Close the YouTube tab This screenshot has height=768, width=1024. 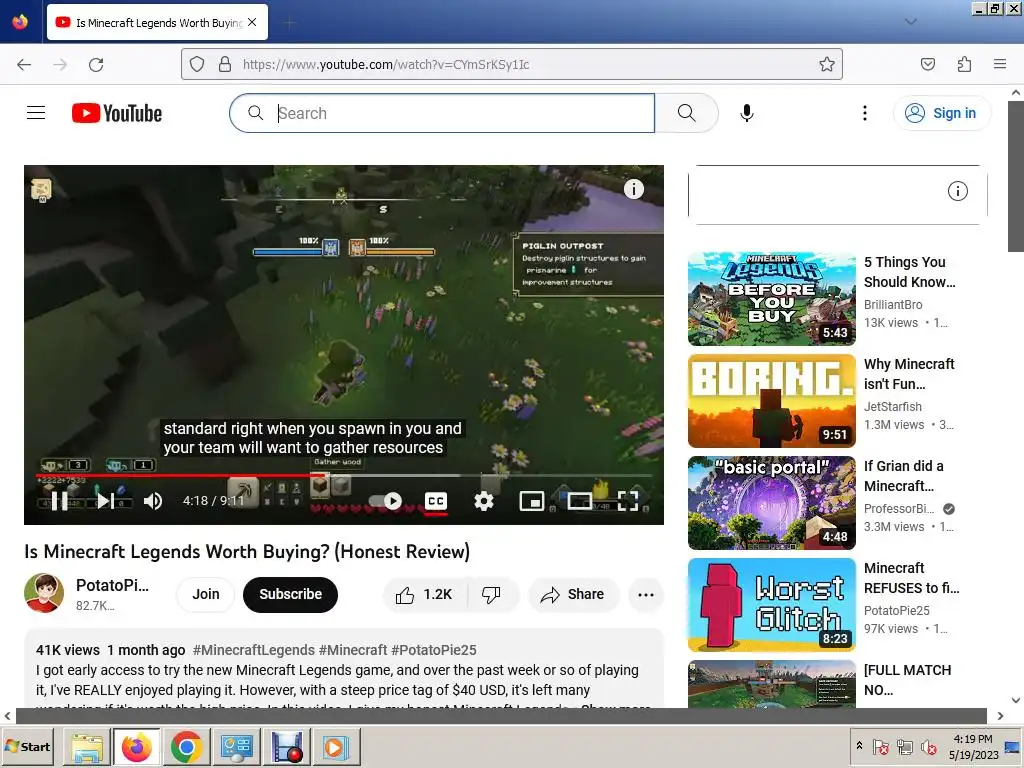[252, 22]
